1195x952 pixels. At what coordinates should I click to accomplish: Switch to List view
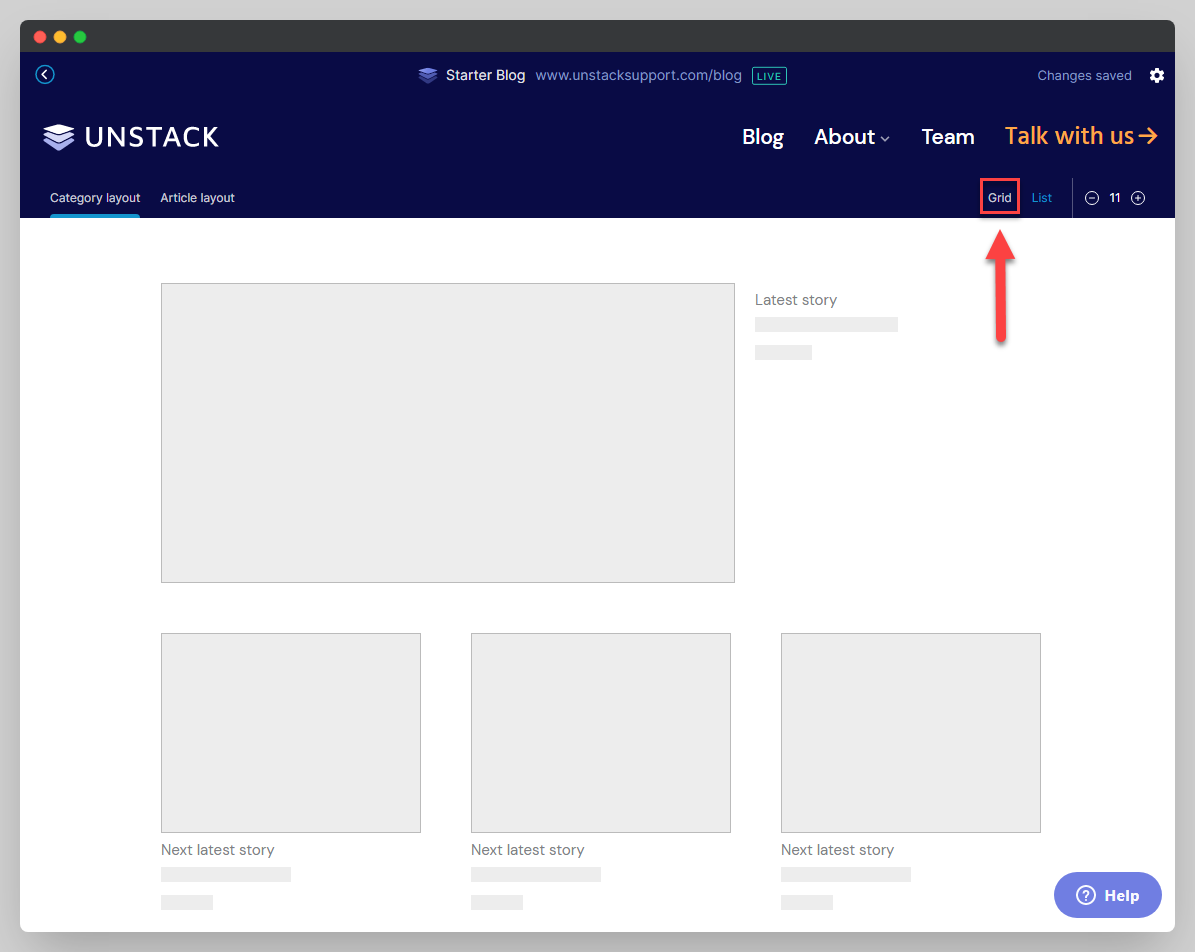[x=1041, y=198]
